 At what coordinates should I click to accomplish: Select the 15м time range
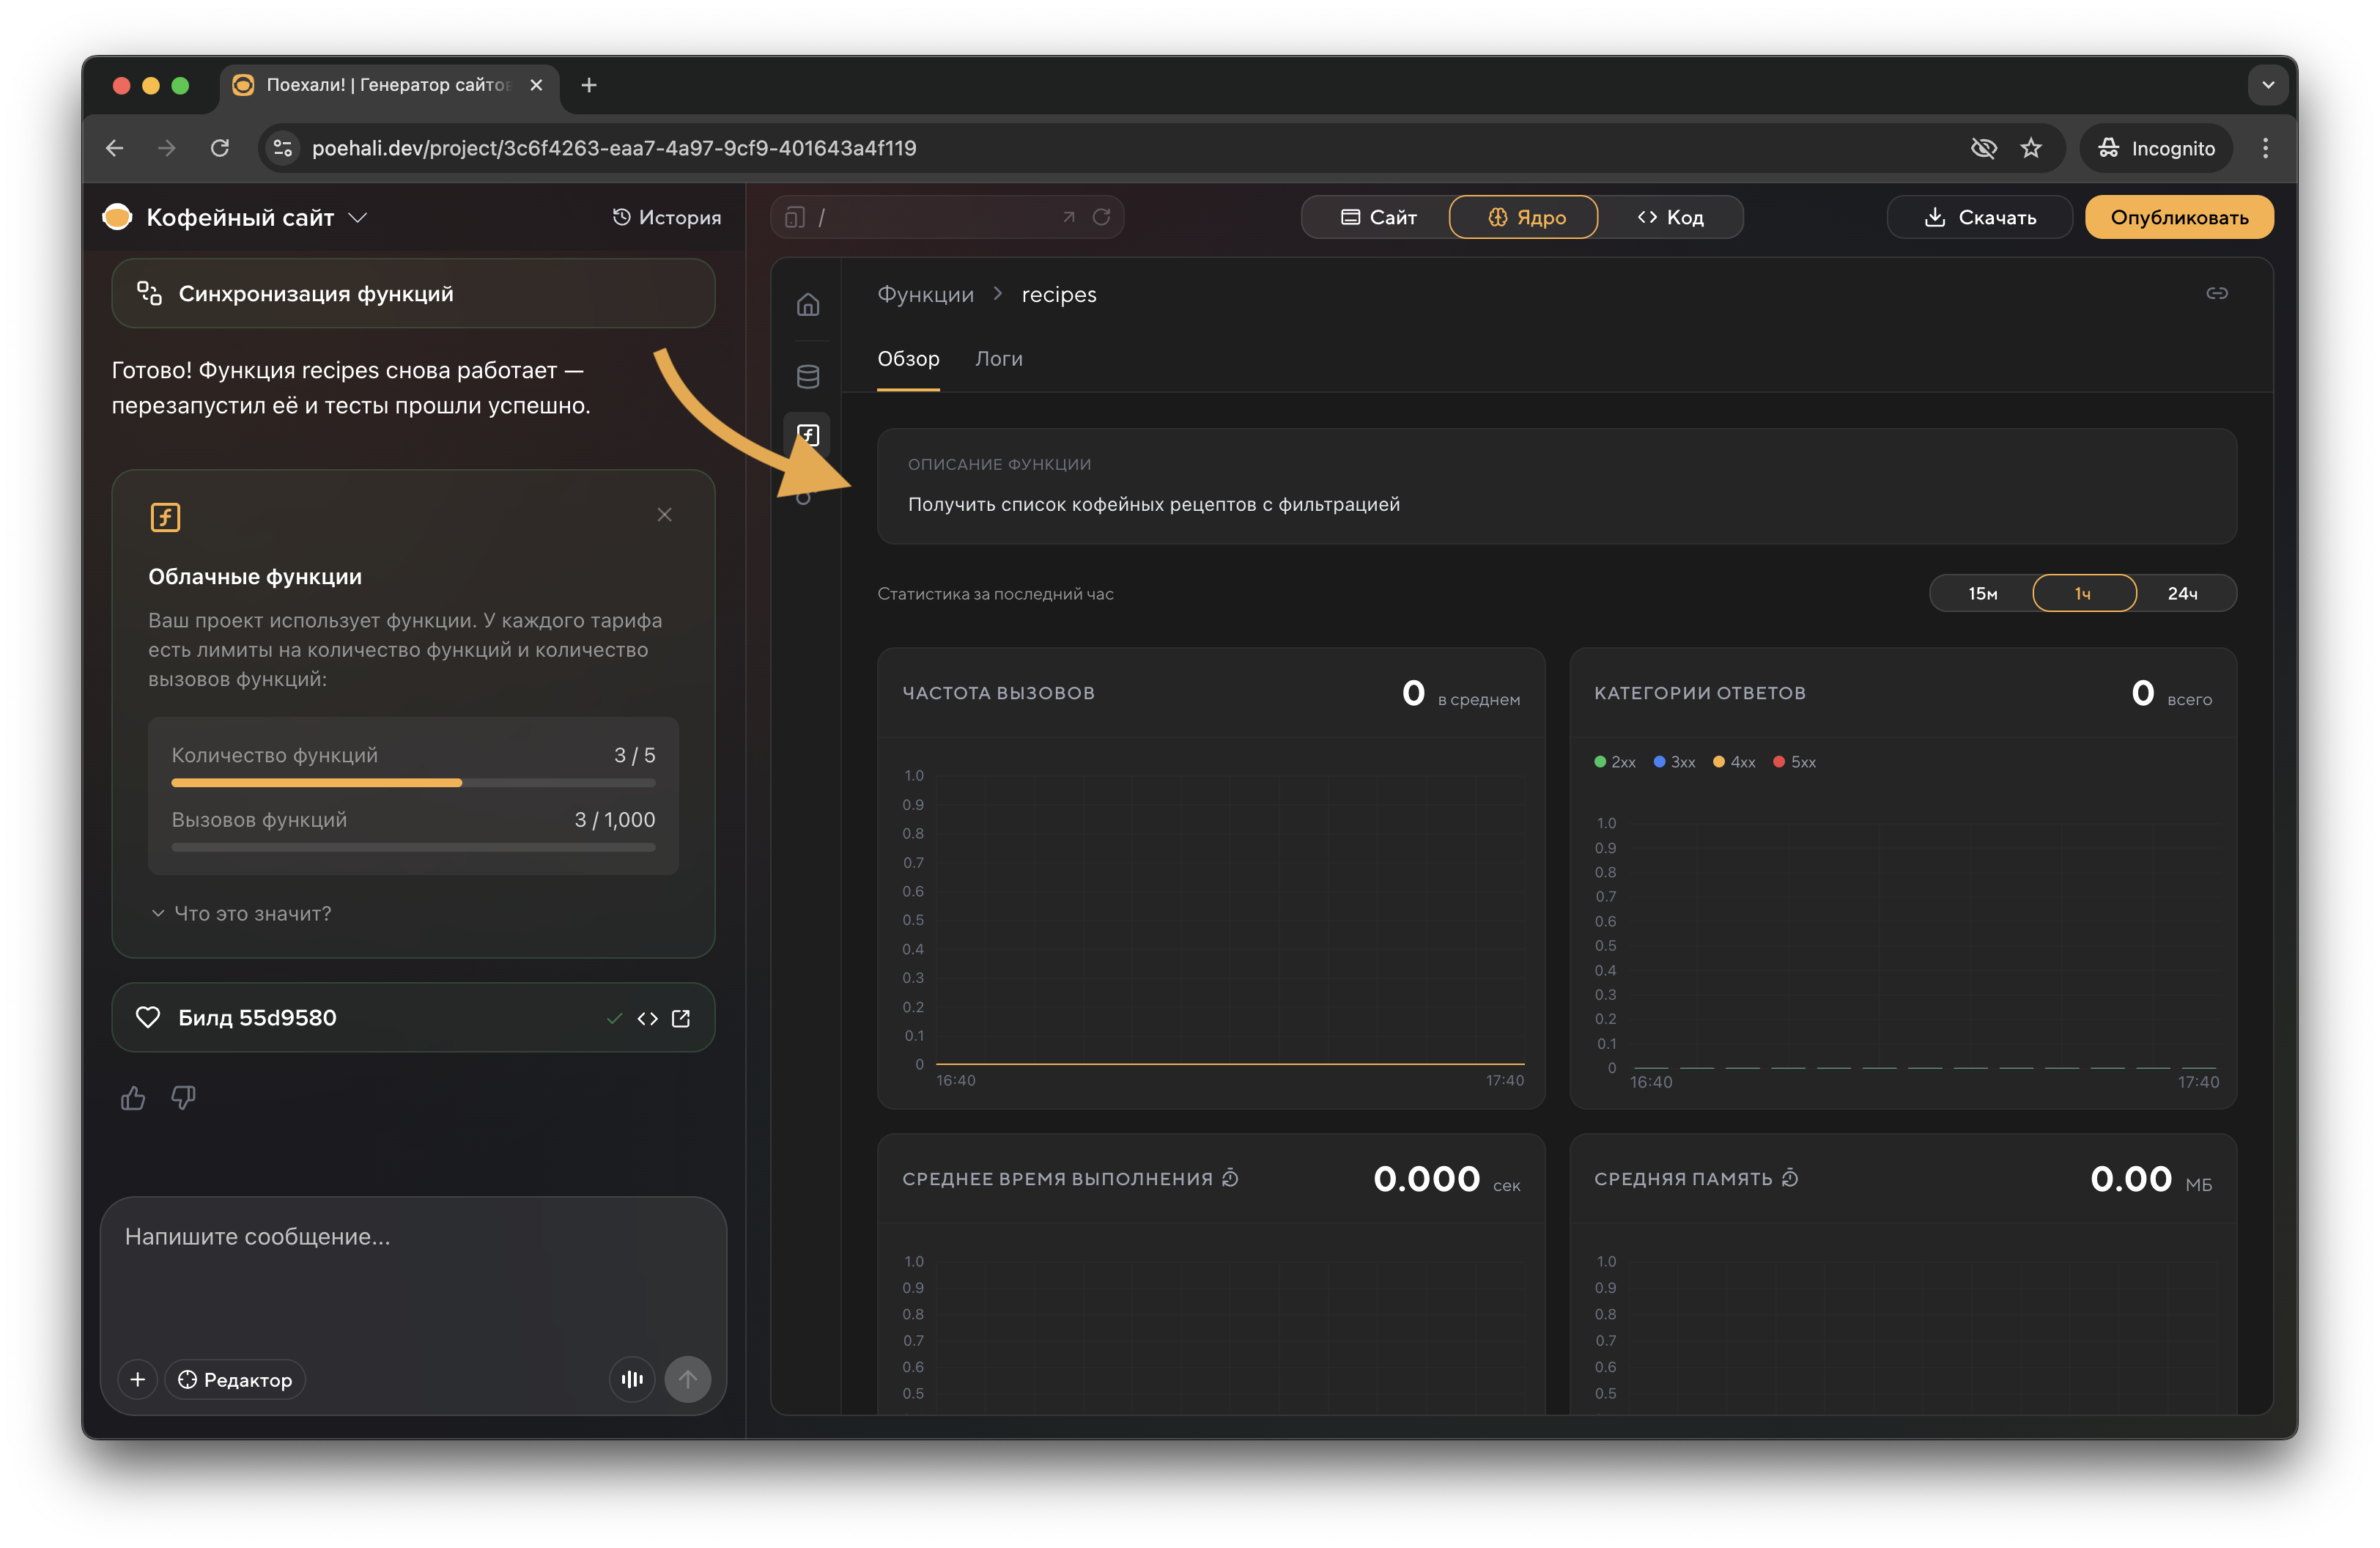pyautogui.click(x=1982, y=593)
